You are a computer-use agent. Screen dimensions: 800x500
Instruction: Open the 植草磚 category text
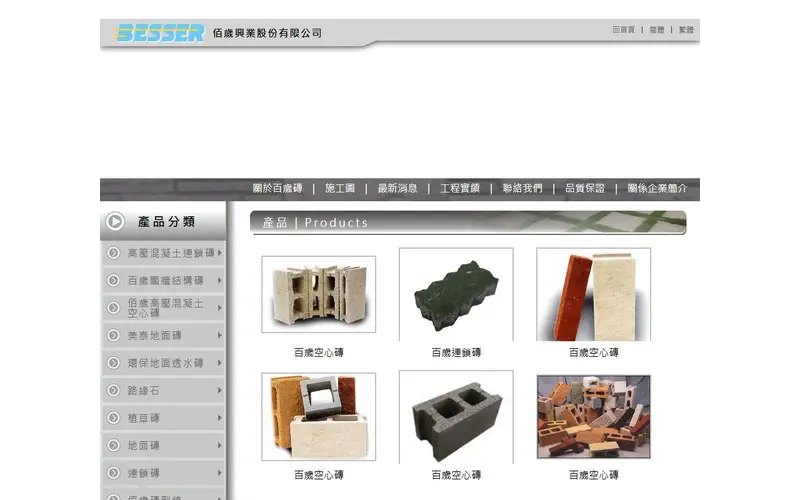click(x=143, y=418)
